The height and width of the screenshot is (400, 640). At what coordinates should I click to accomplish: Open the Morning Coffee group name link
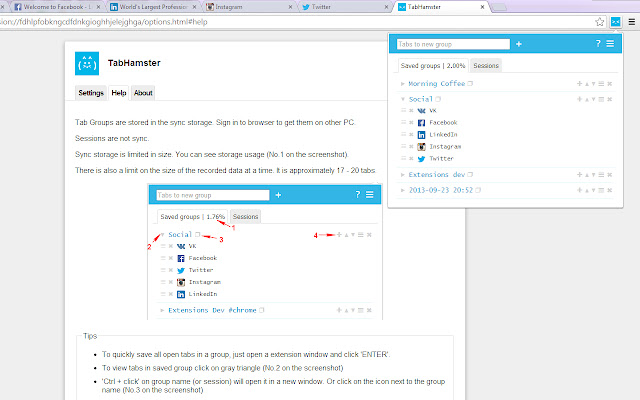tap(437, 84)
